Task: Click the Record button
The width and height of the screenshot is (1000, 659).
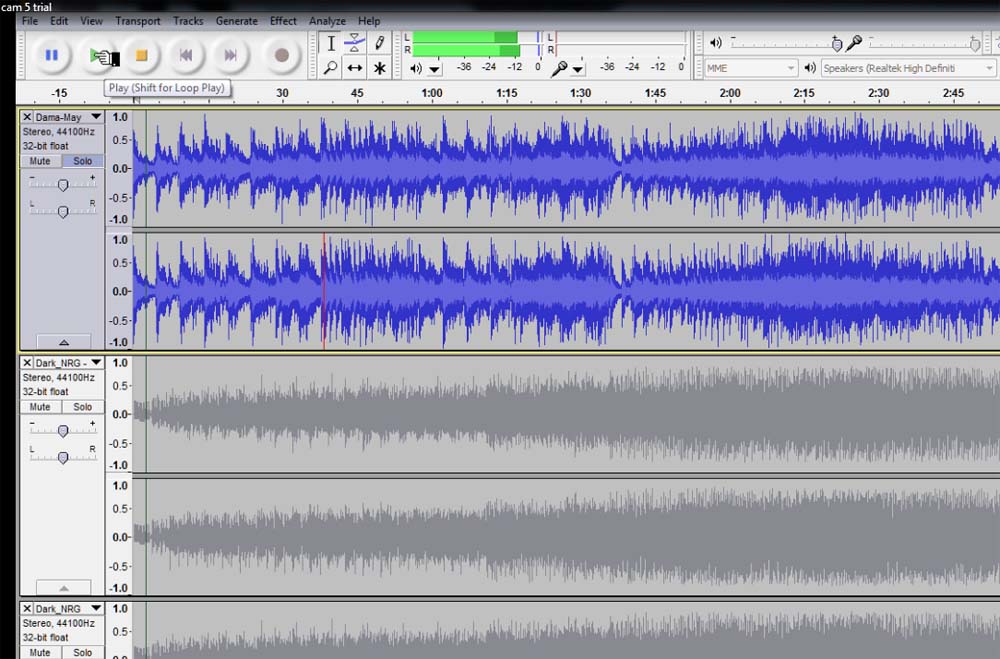Action: [x=281, y=56]
